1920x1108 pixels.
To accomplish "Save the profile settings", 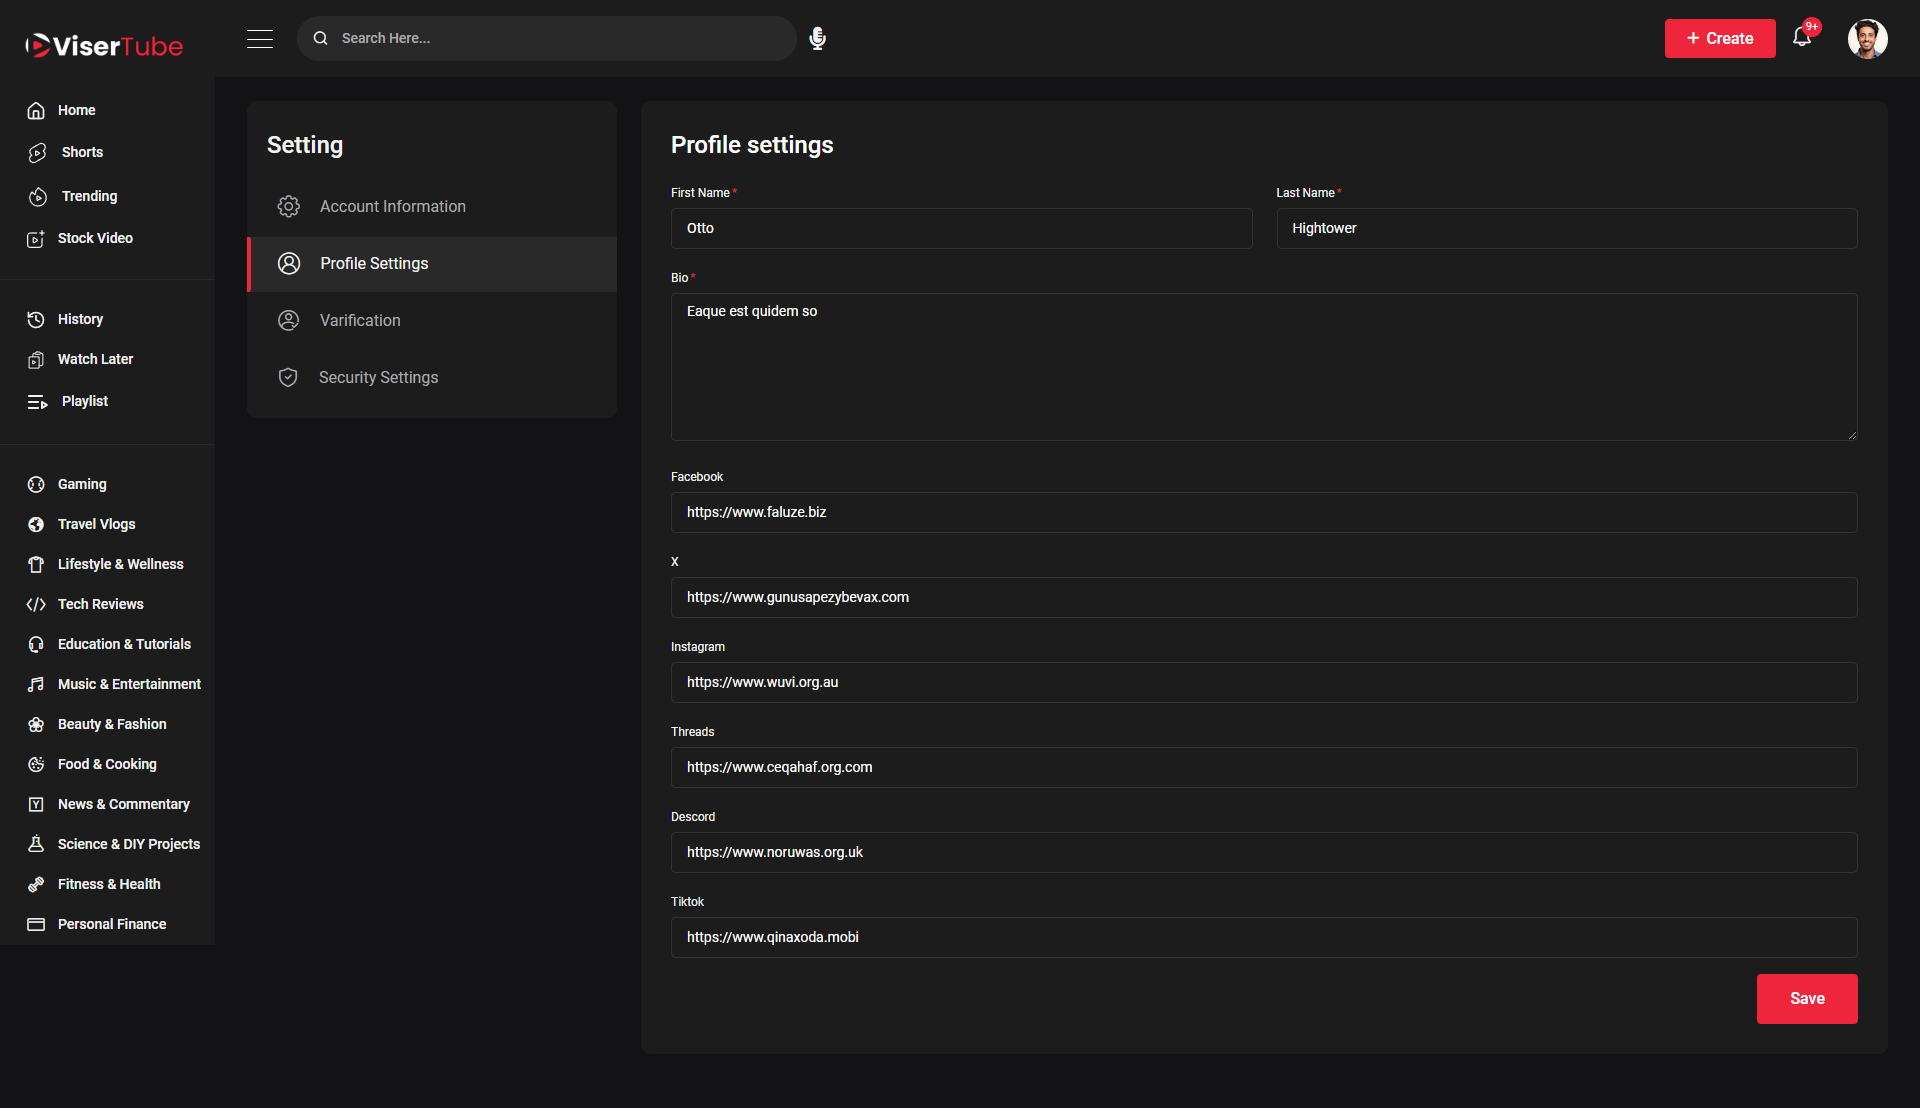I will point(1806,998).
